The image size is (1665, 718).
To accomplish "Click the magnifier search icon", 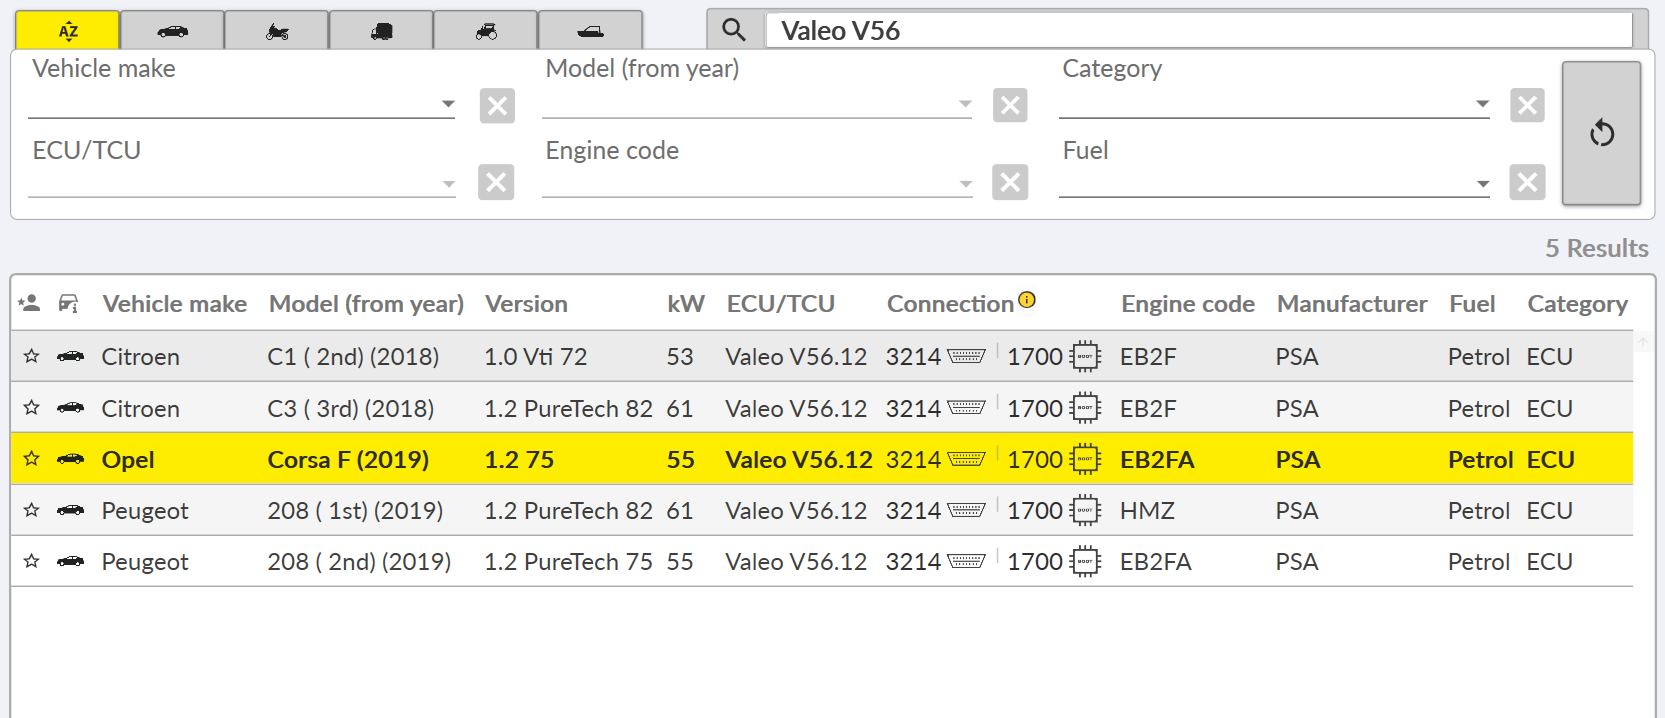I will pyautogui.click(x=734, y=30).
